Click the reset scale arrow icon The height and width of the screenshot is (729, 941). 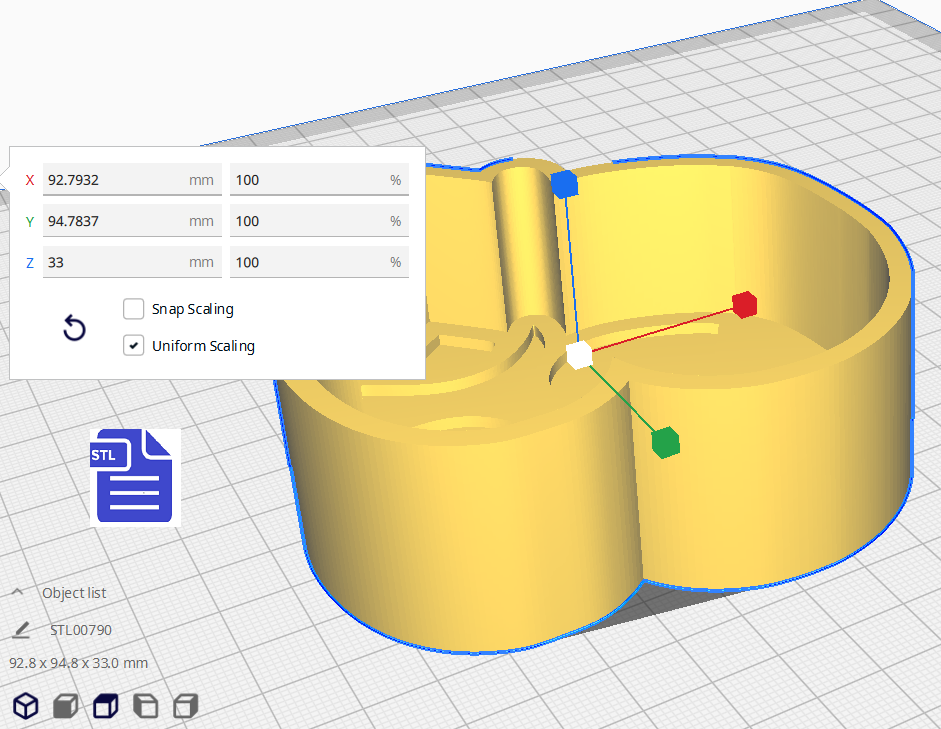click(74, 328)
